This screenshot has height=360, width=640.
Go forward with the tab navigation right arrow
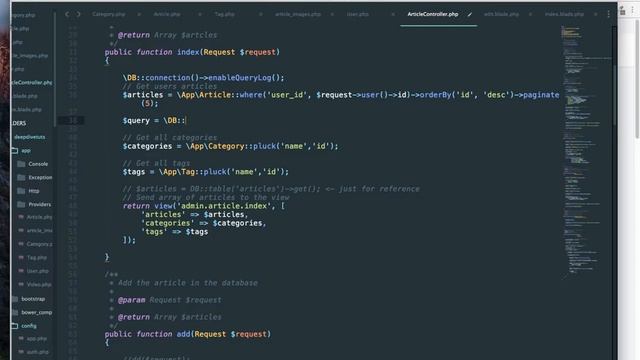point(78,14)
